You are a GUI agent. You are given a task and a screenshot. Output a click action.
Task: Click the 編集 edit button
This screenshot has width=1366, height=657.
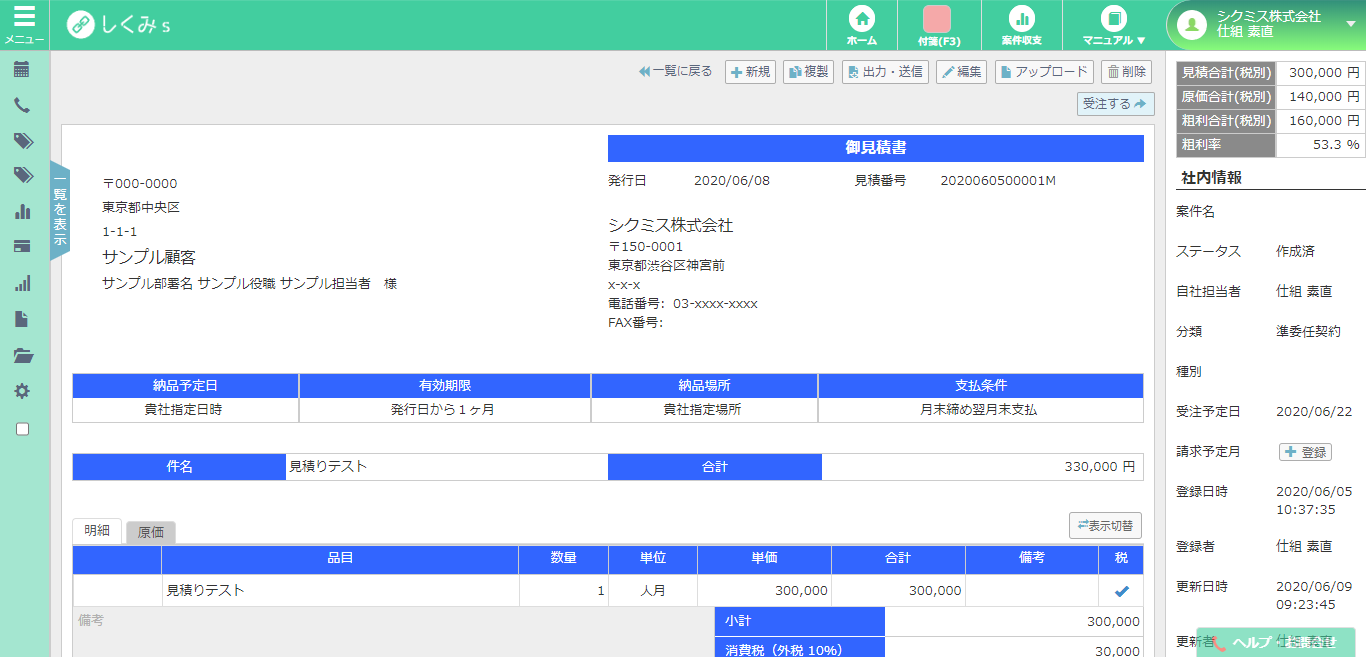(x=961, y=72)
